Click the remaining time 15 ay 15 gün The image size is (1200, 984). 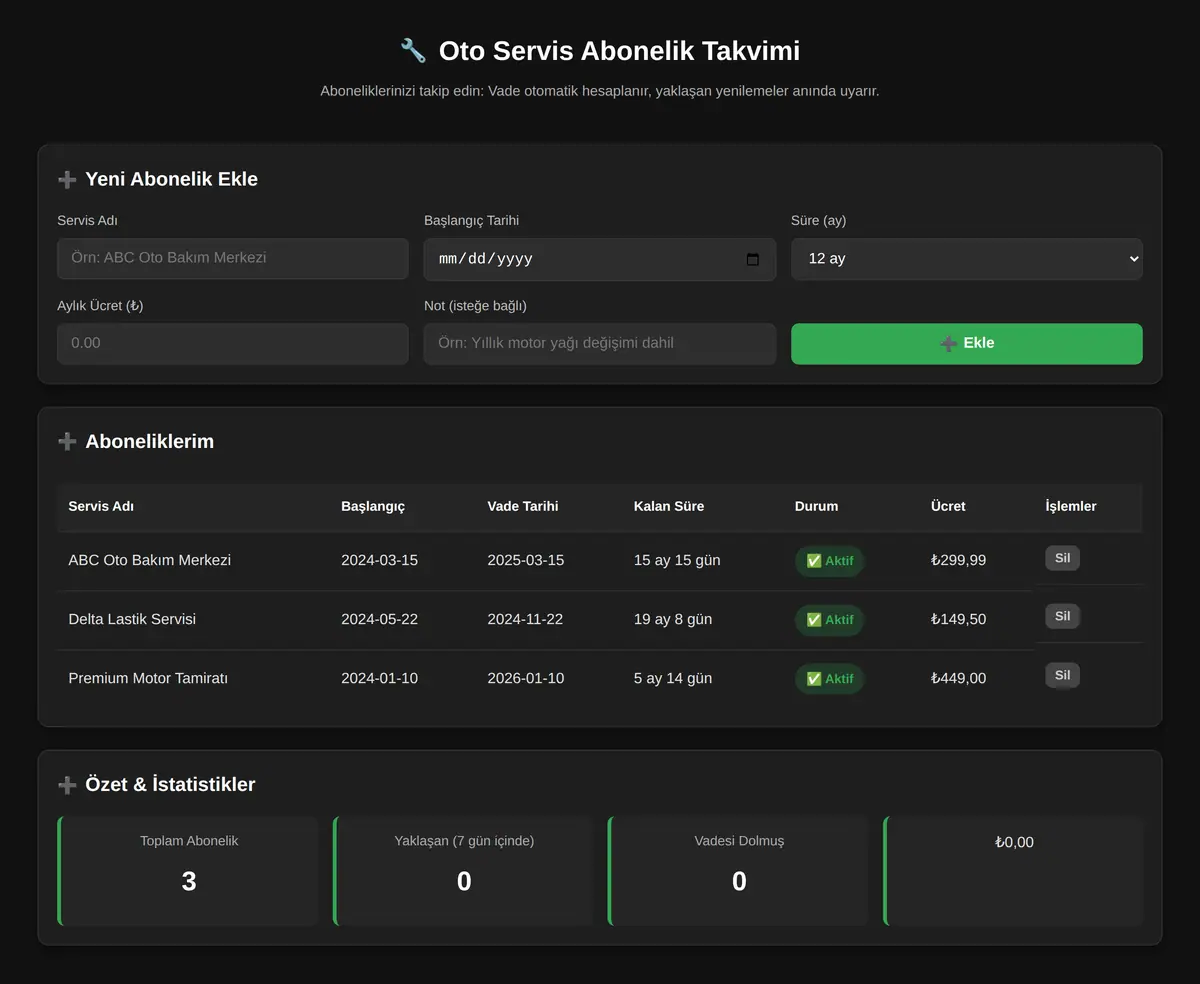(x=677, y=560)
